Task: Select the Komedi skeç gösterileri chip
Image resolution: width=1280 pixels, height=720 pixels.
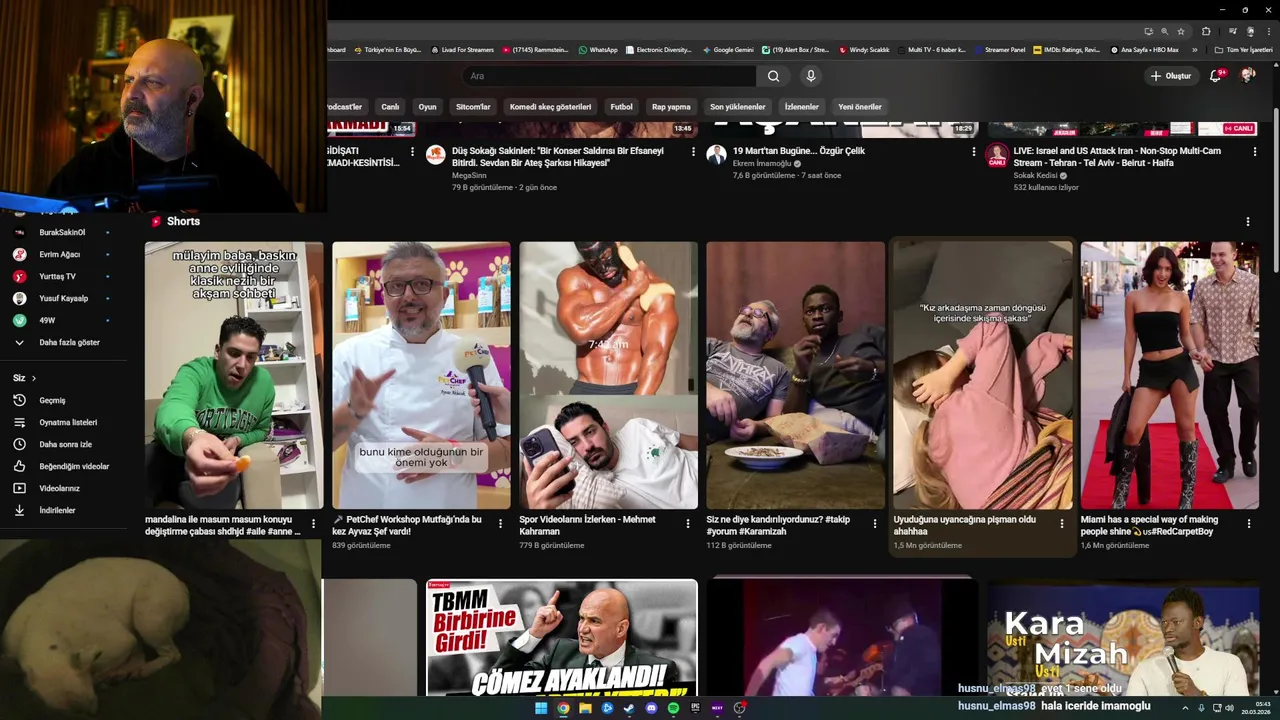Action: (x=550, y=107)
